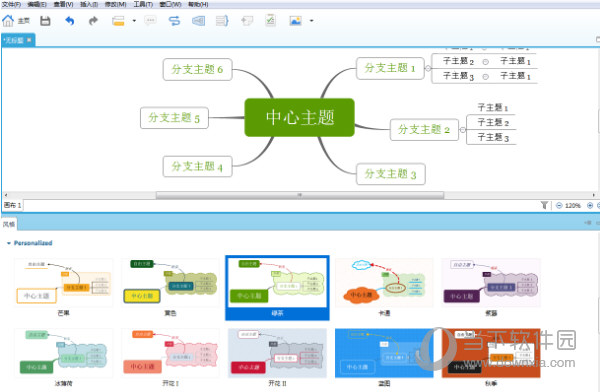Insert a summary bracket icon
600x392 pixels.
[222, 21]
